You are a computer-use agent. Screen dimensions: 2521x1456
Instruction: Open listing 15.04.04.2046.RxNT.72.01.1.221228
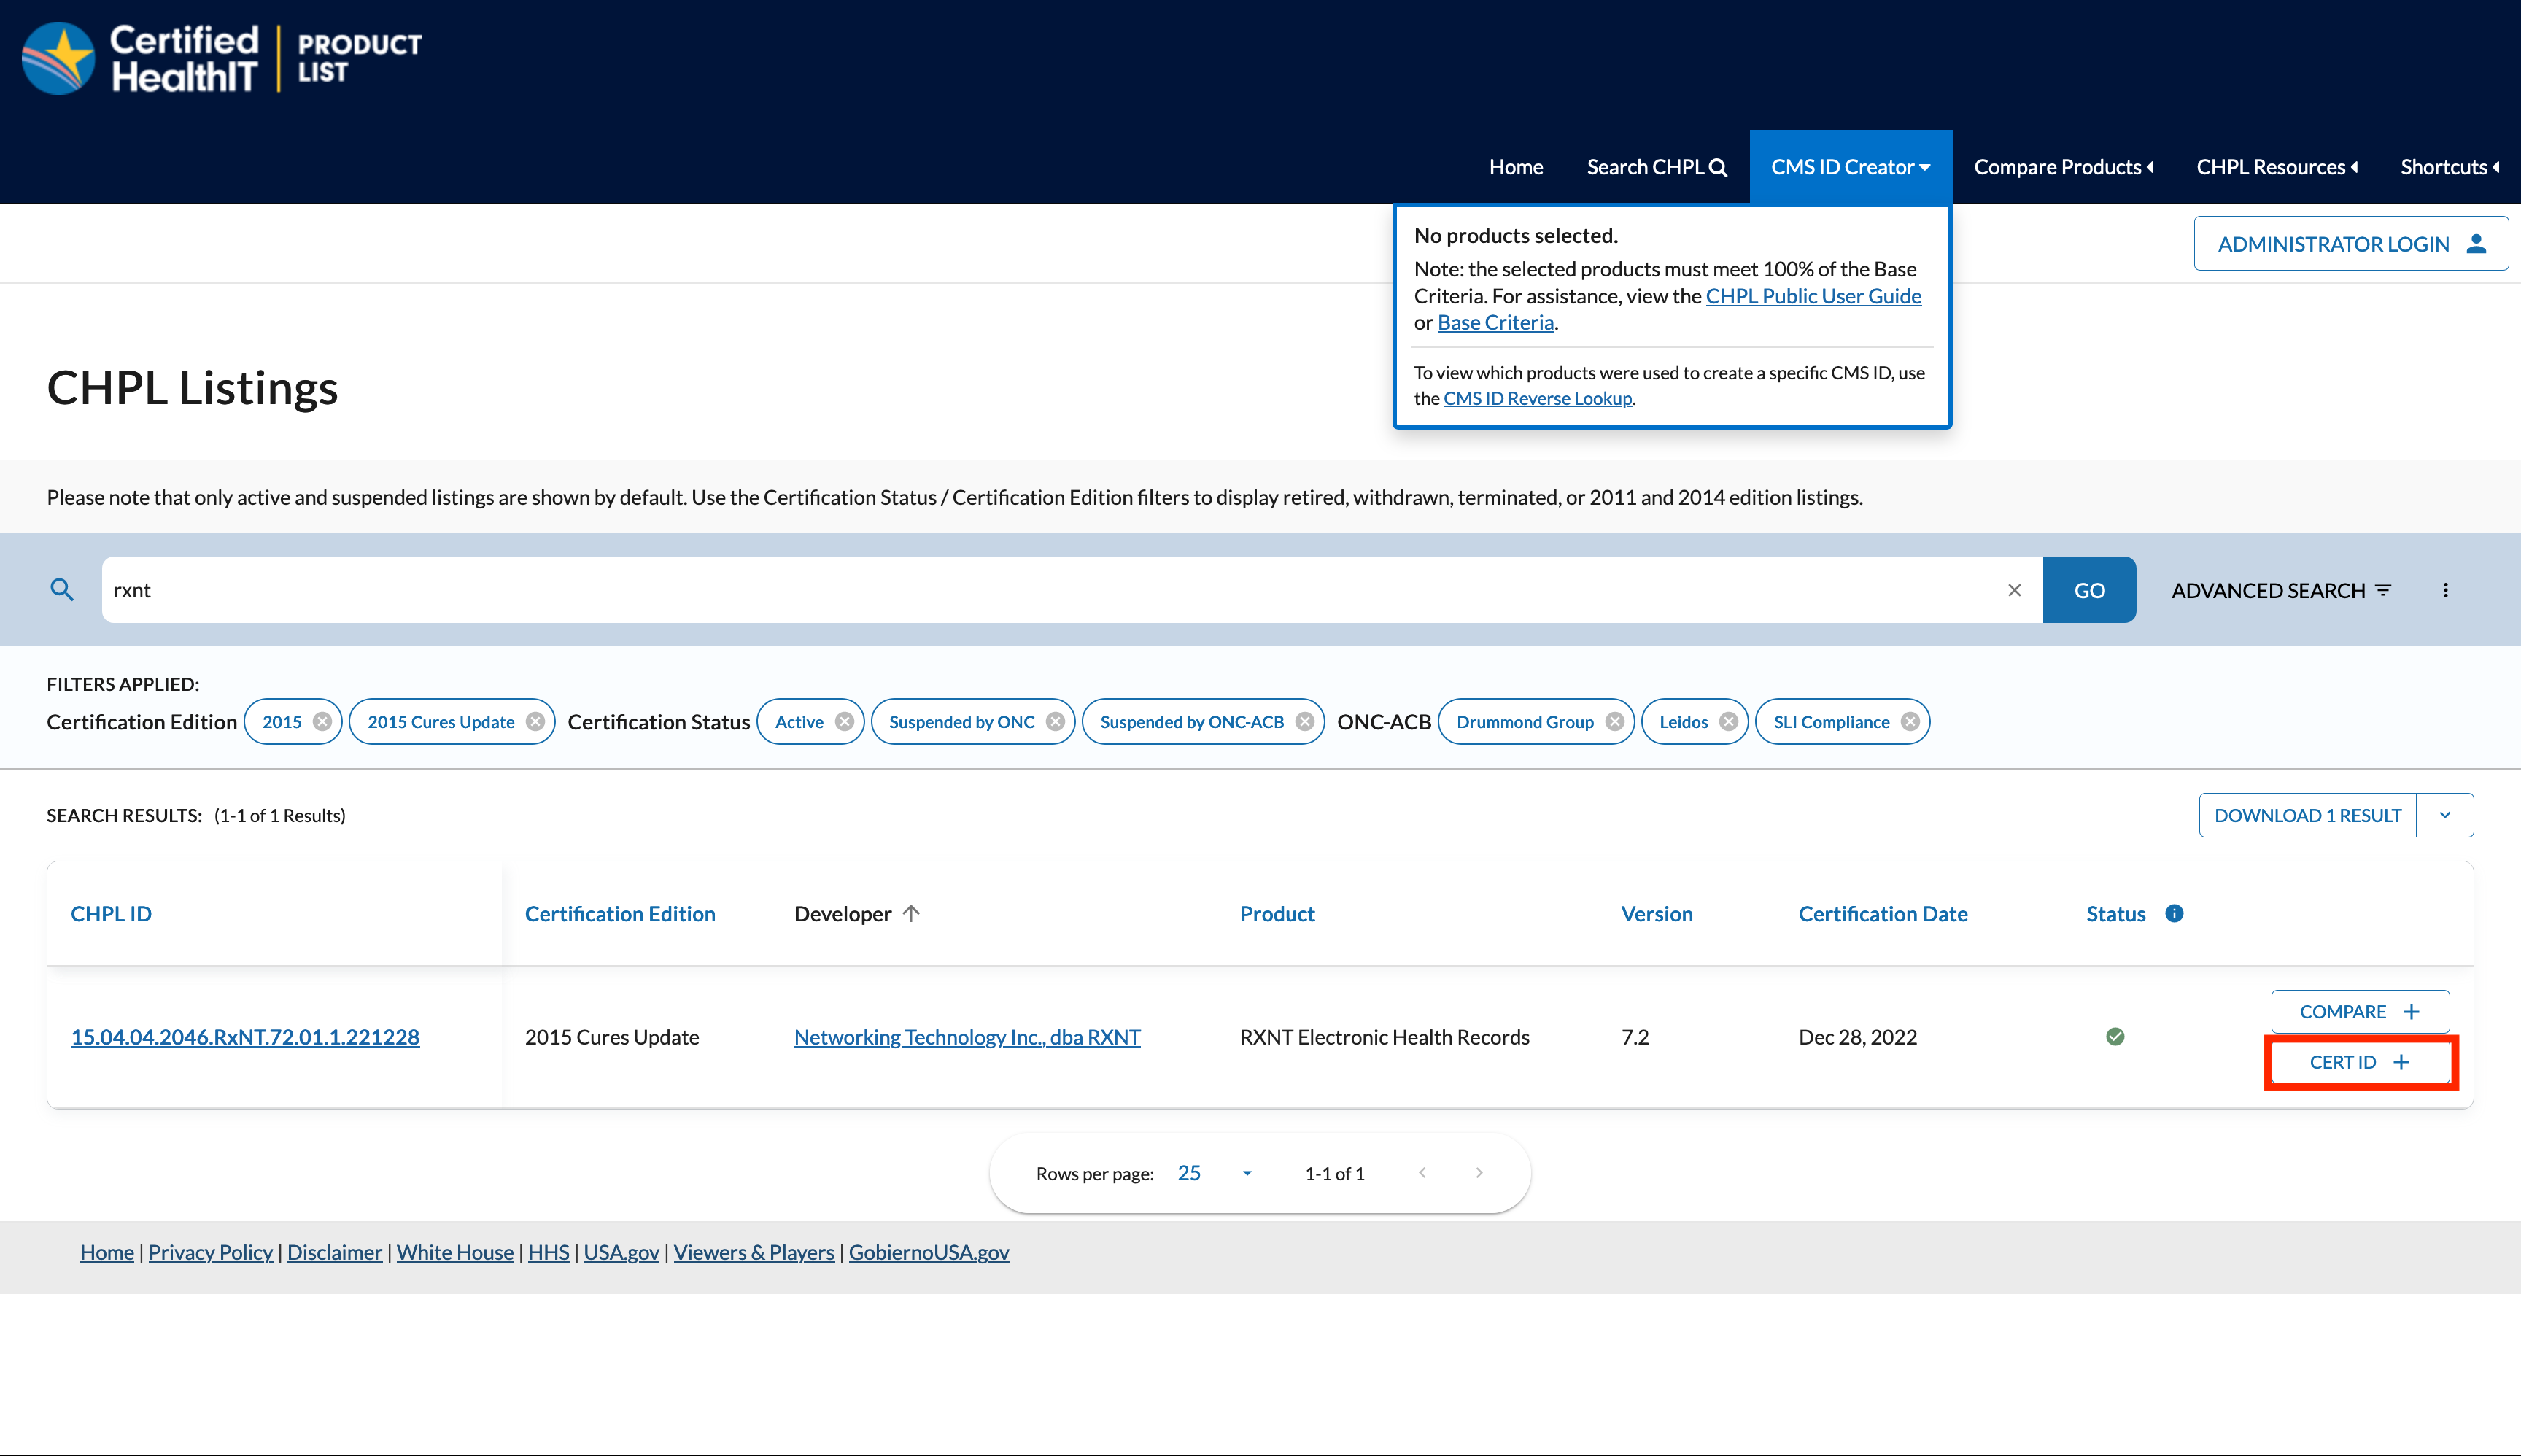(245, 1037)
